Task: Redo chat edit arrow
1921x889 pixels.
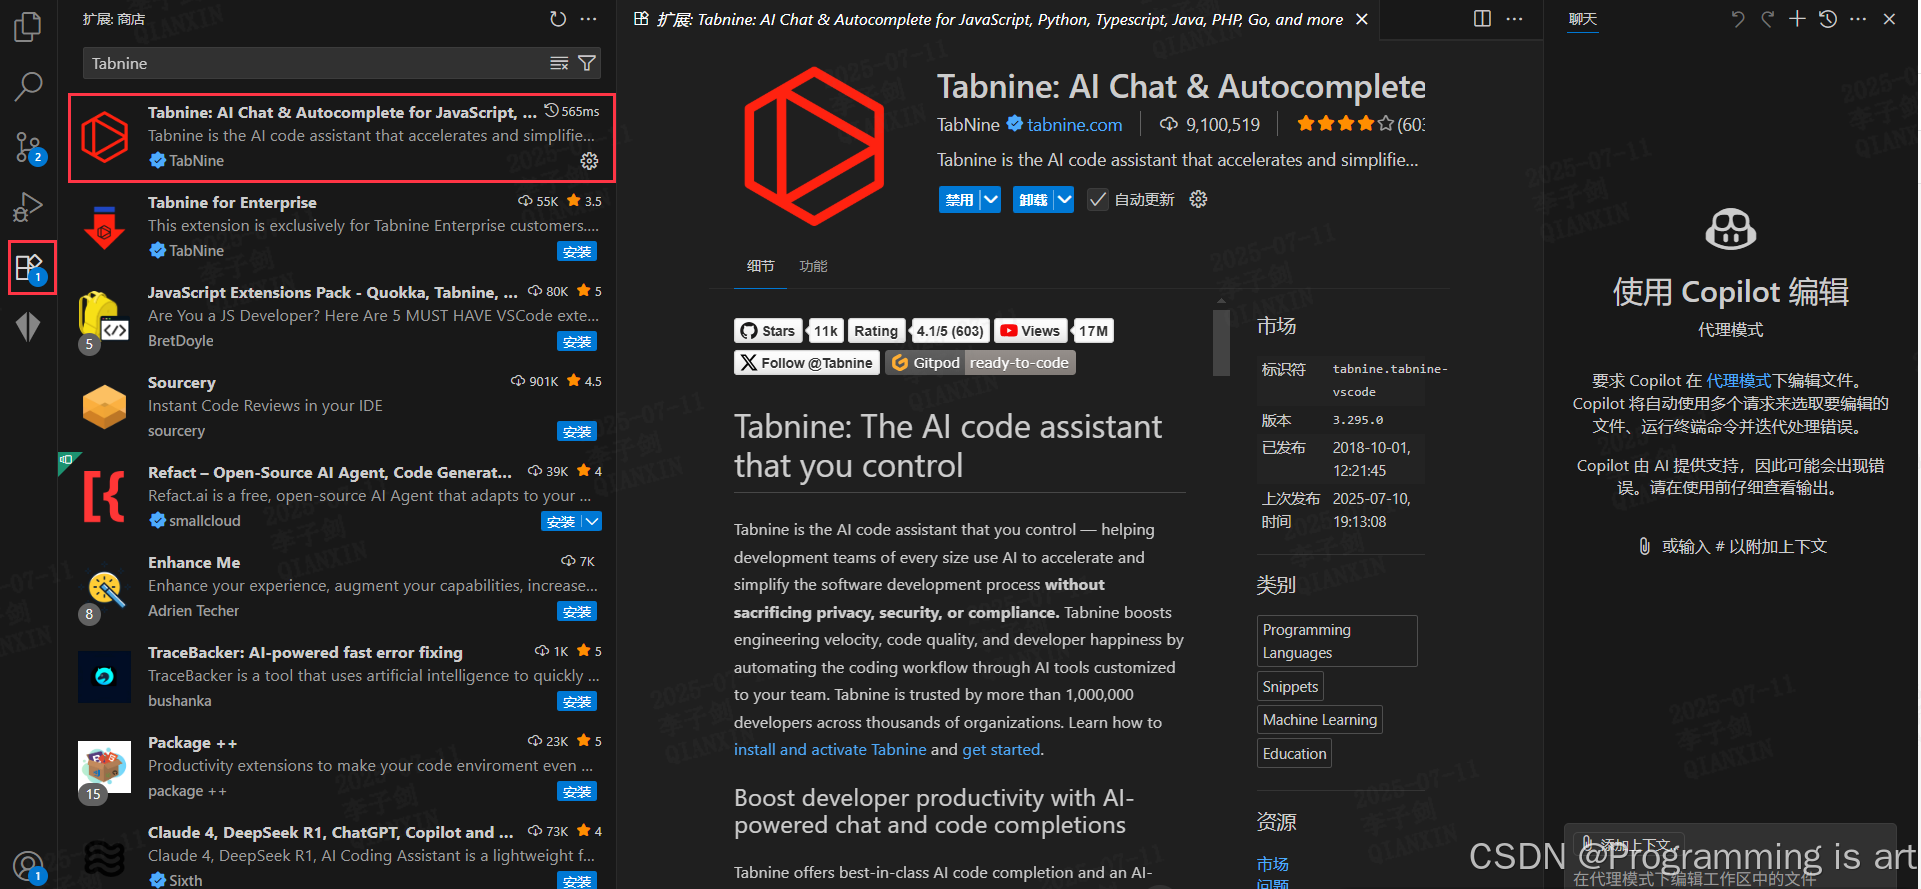Action: (x=1768, y=19)
